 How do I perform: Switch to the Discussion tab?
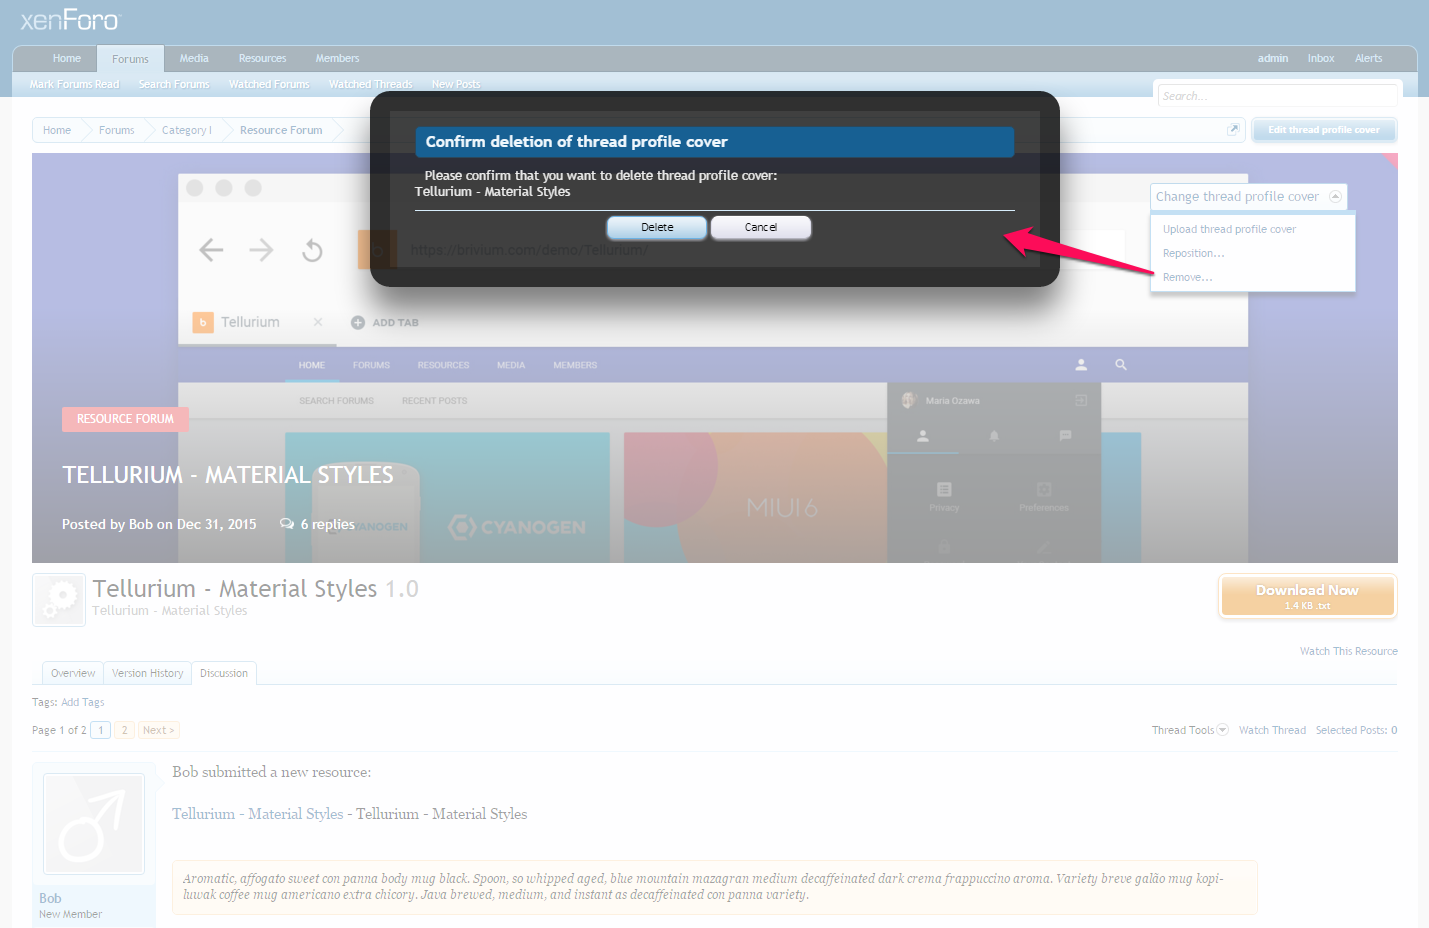point(224,673)
